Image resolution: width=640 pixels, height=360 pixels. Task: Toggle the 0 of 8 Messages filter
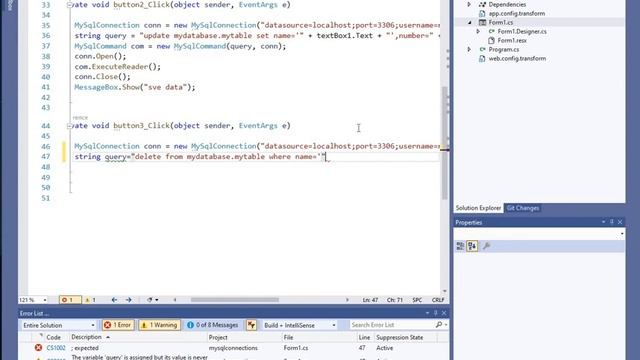pos(213,325)
